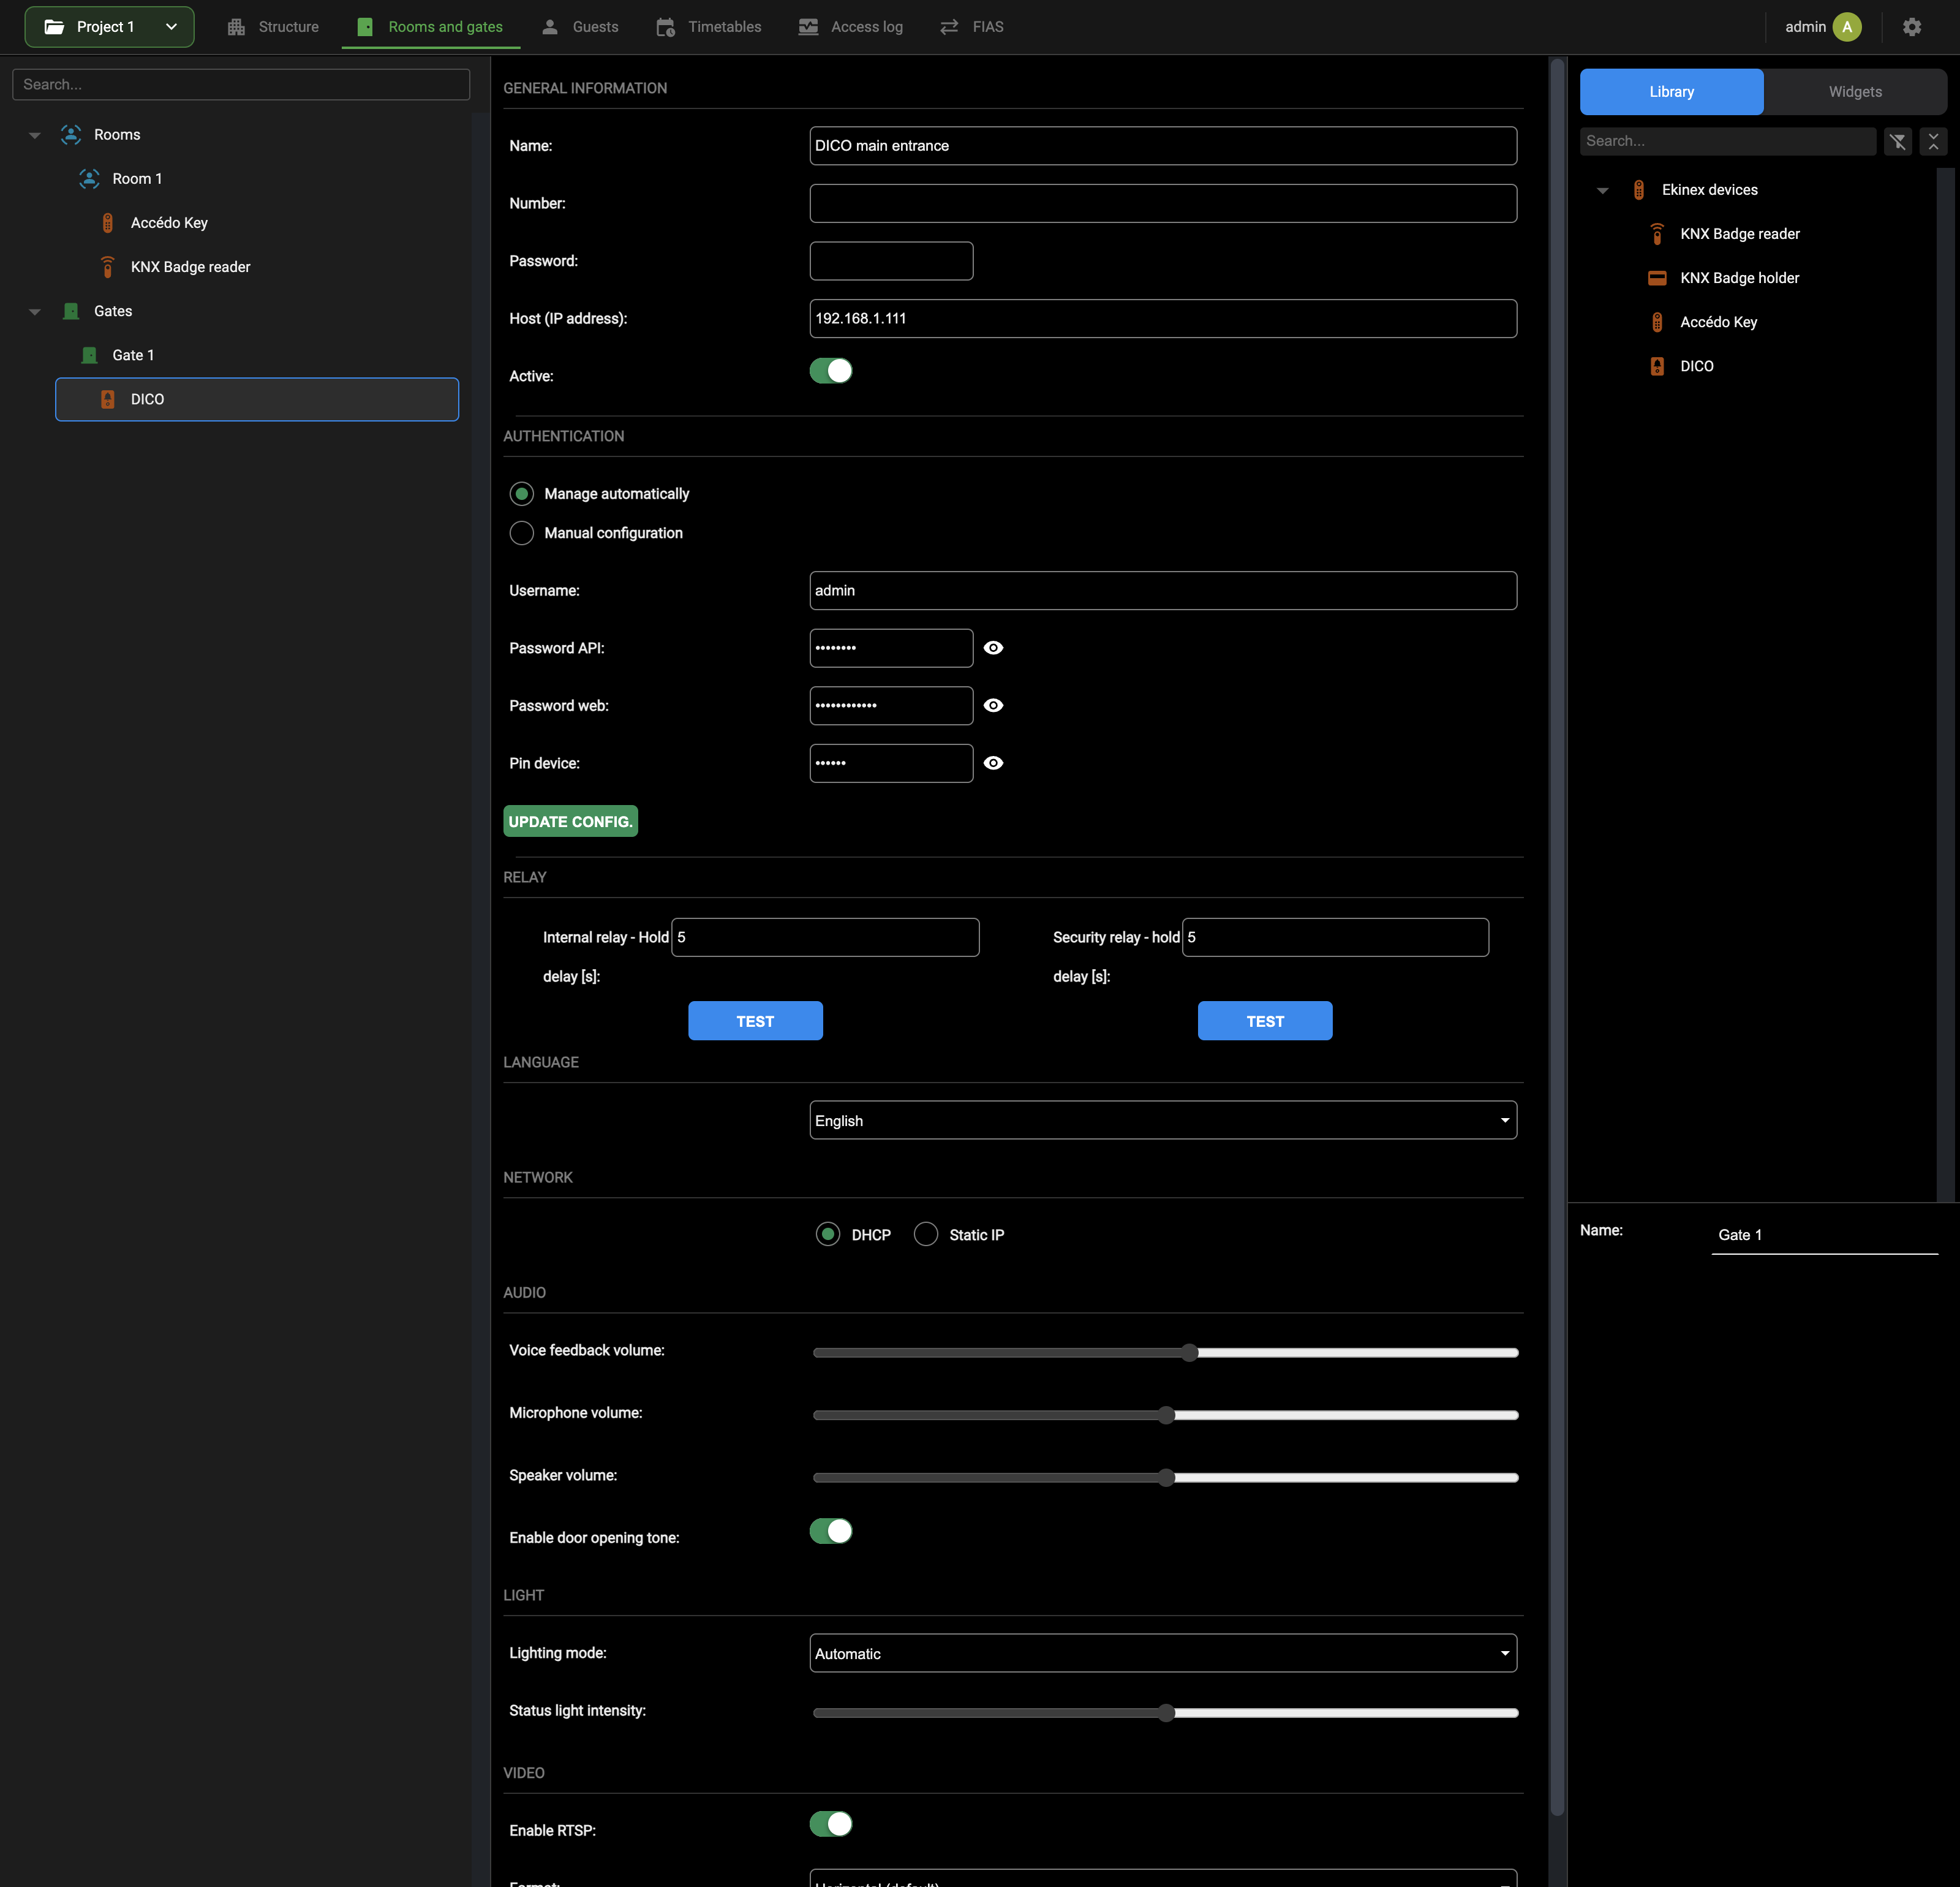Click the filter icon in Library panel
This screenshot has width=1960, height=1887.
(1897, 141)
